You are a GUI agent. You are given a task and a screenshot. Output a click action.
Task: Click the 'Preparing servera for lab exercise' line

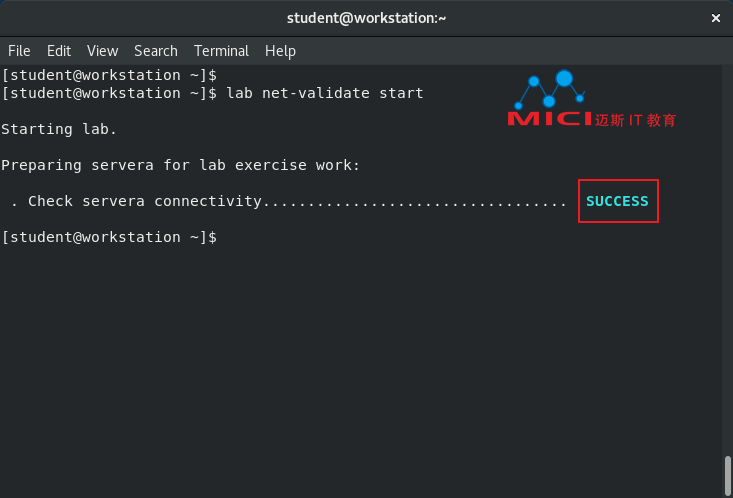180,165
